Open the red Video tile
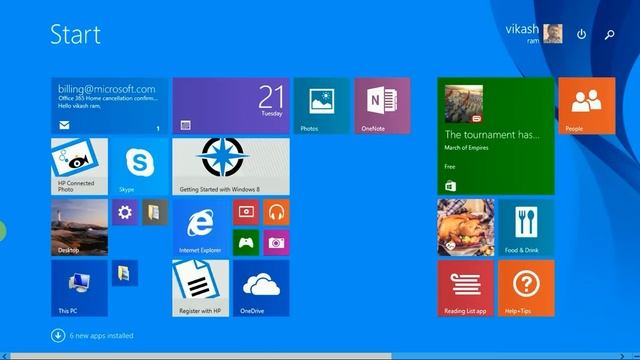Image resolution: width=640 pixels, height=360 pixels. point(246,212)
